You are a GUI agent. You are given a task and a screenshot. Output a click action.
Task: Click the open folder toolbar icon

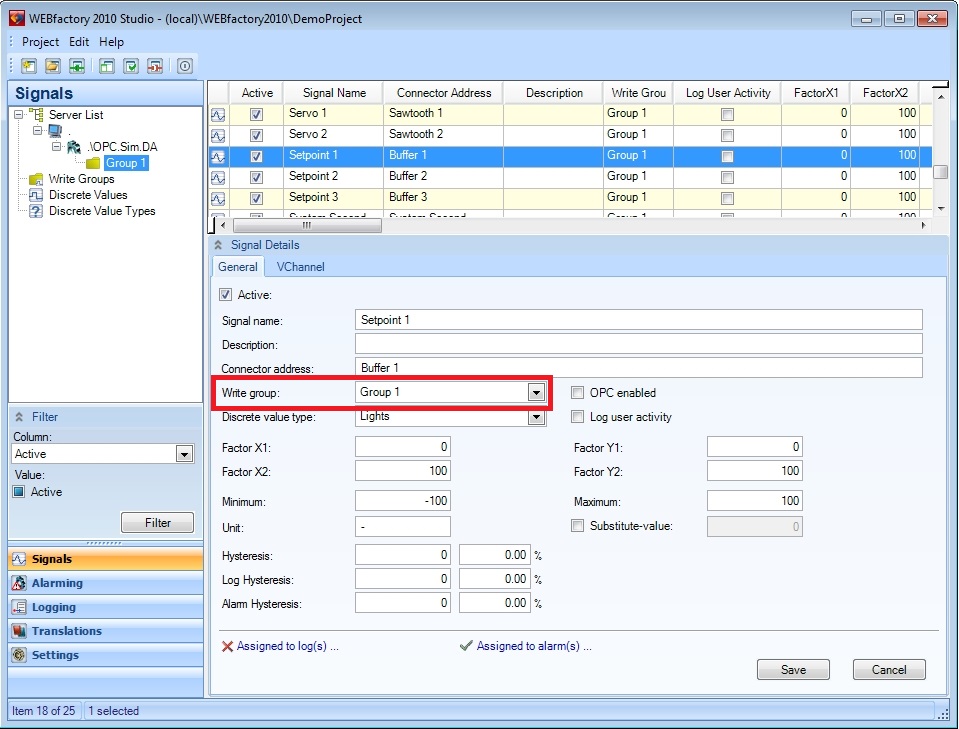coord(52,66)
